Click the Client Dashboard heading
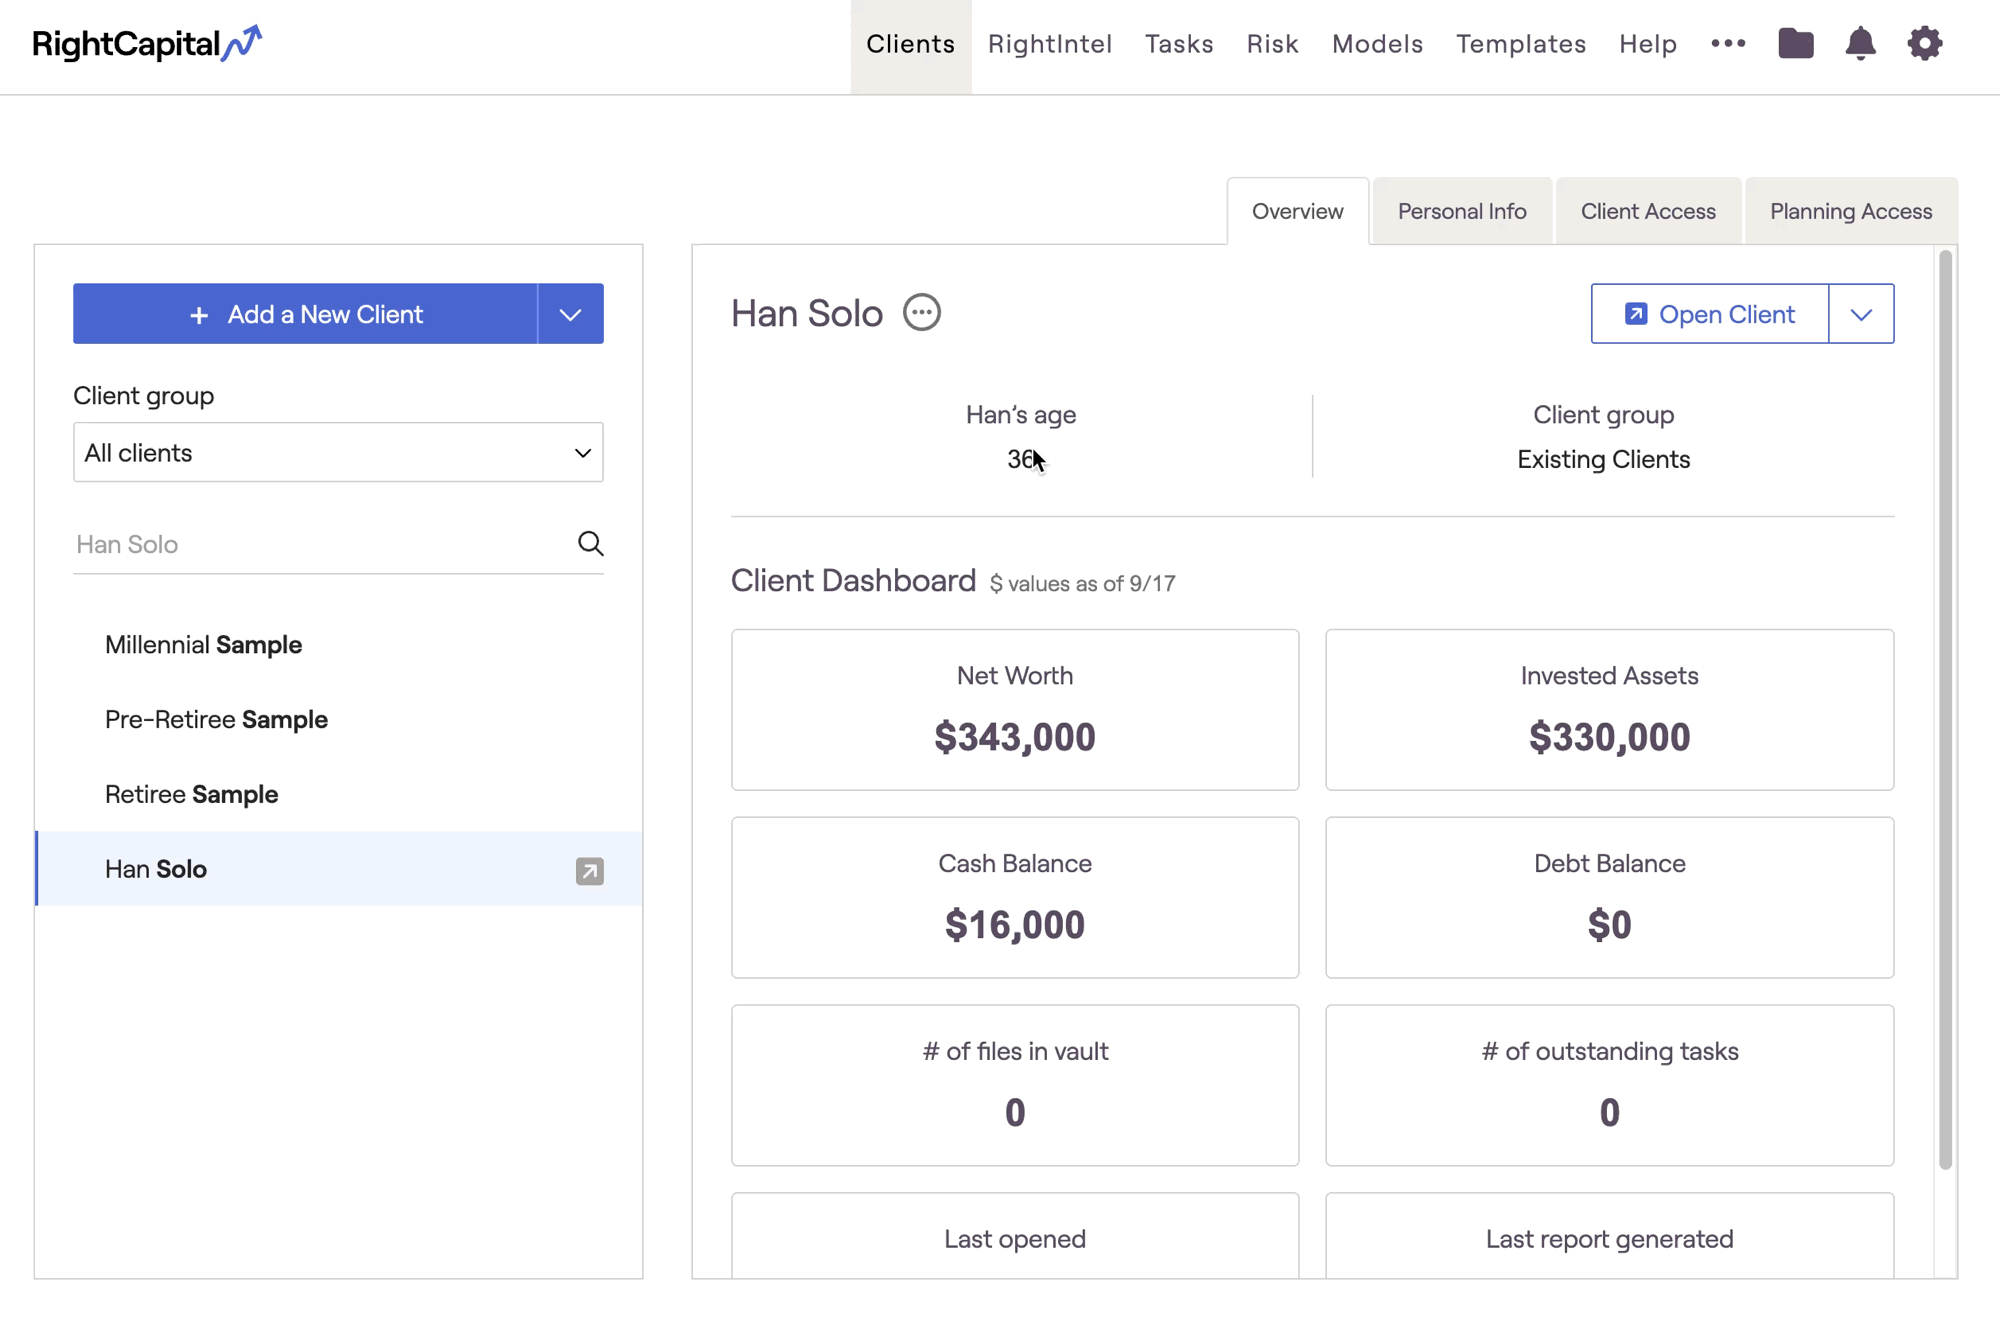Screen dimensions: 2000x1329 (x=853, y=581)
